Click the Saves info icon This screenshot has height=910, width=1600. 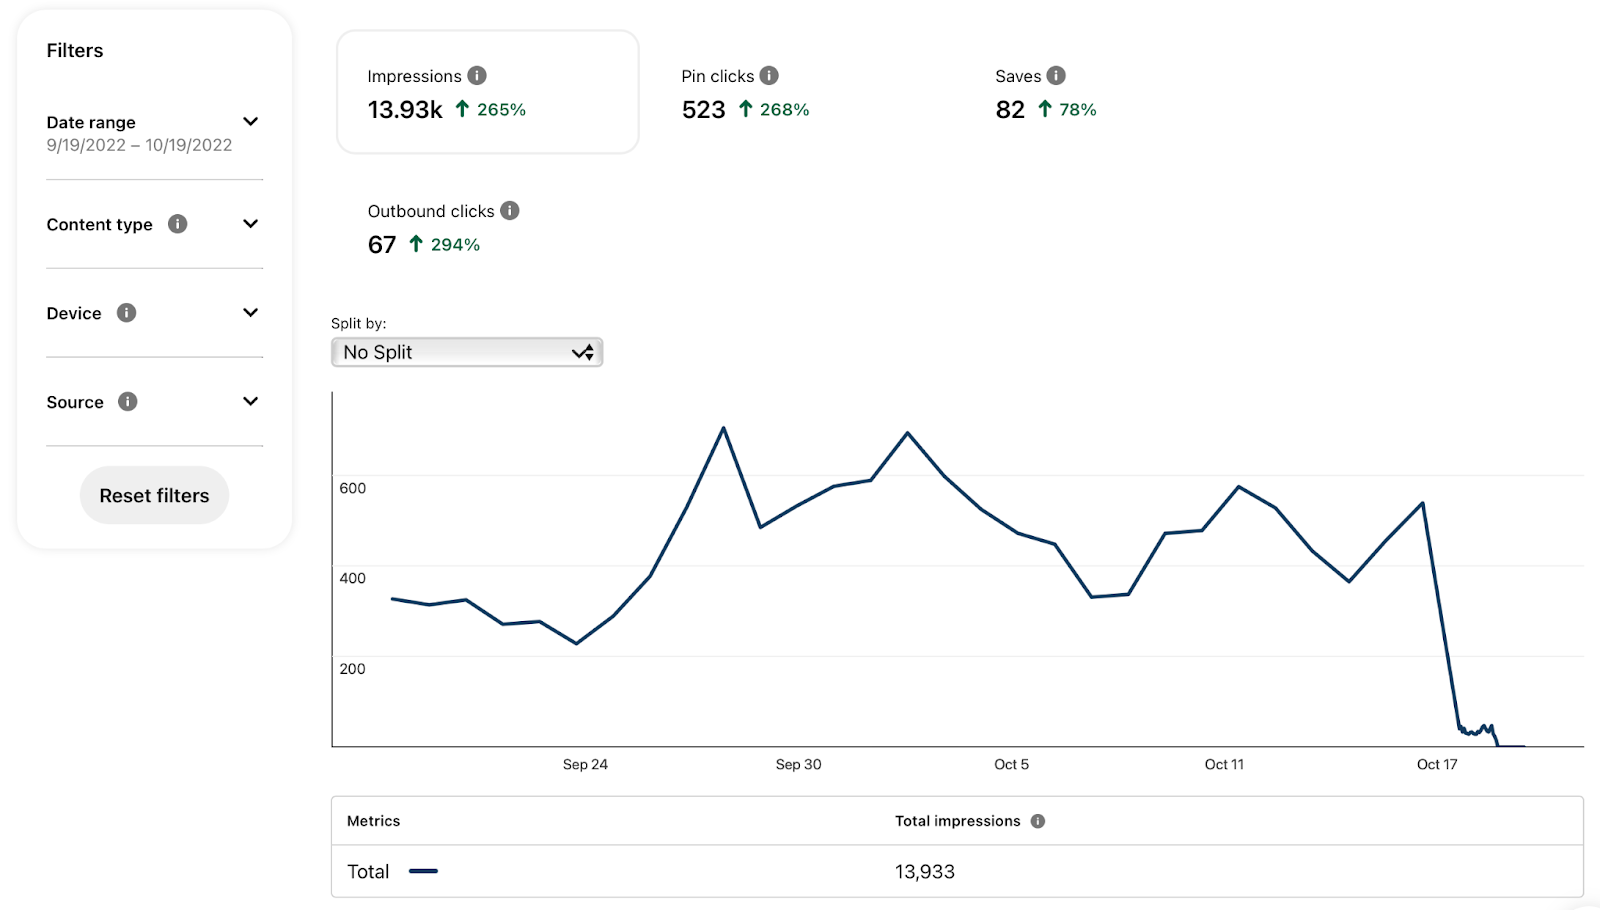click(x=1056, y=76)
